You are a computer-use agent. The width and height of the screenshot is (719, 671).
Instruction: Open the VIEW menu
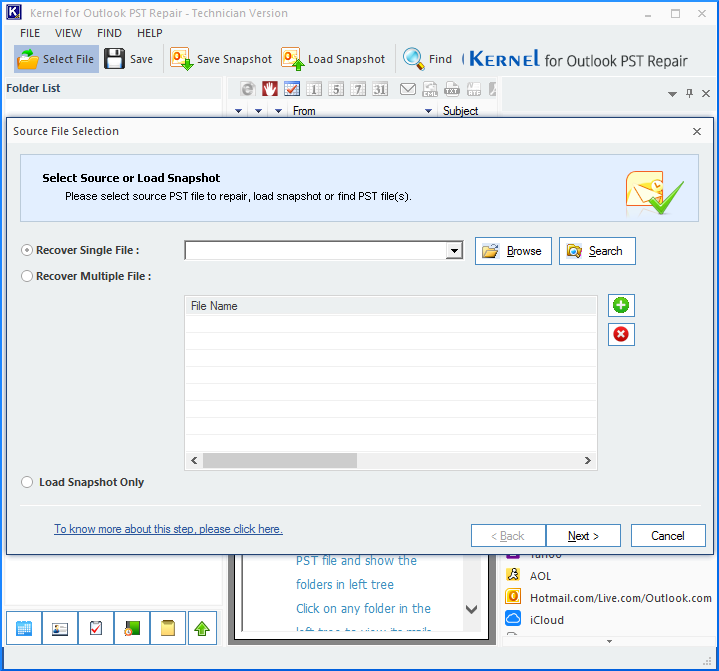coord(68,33)
